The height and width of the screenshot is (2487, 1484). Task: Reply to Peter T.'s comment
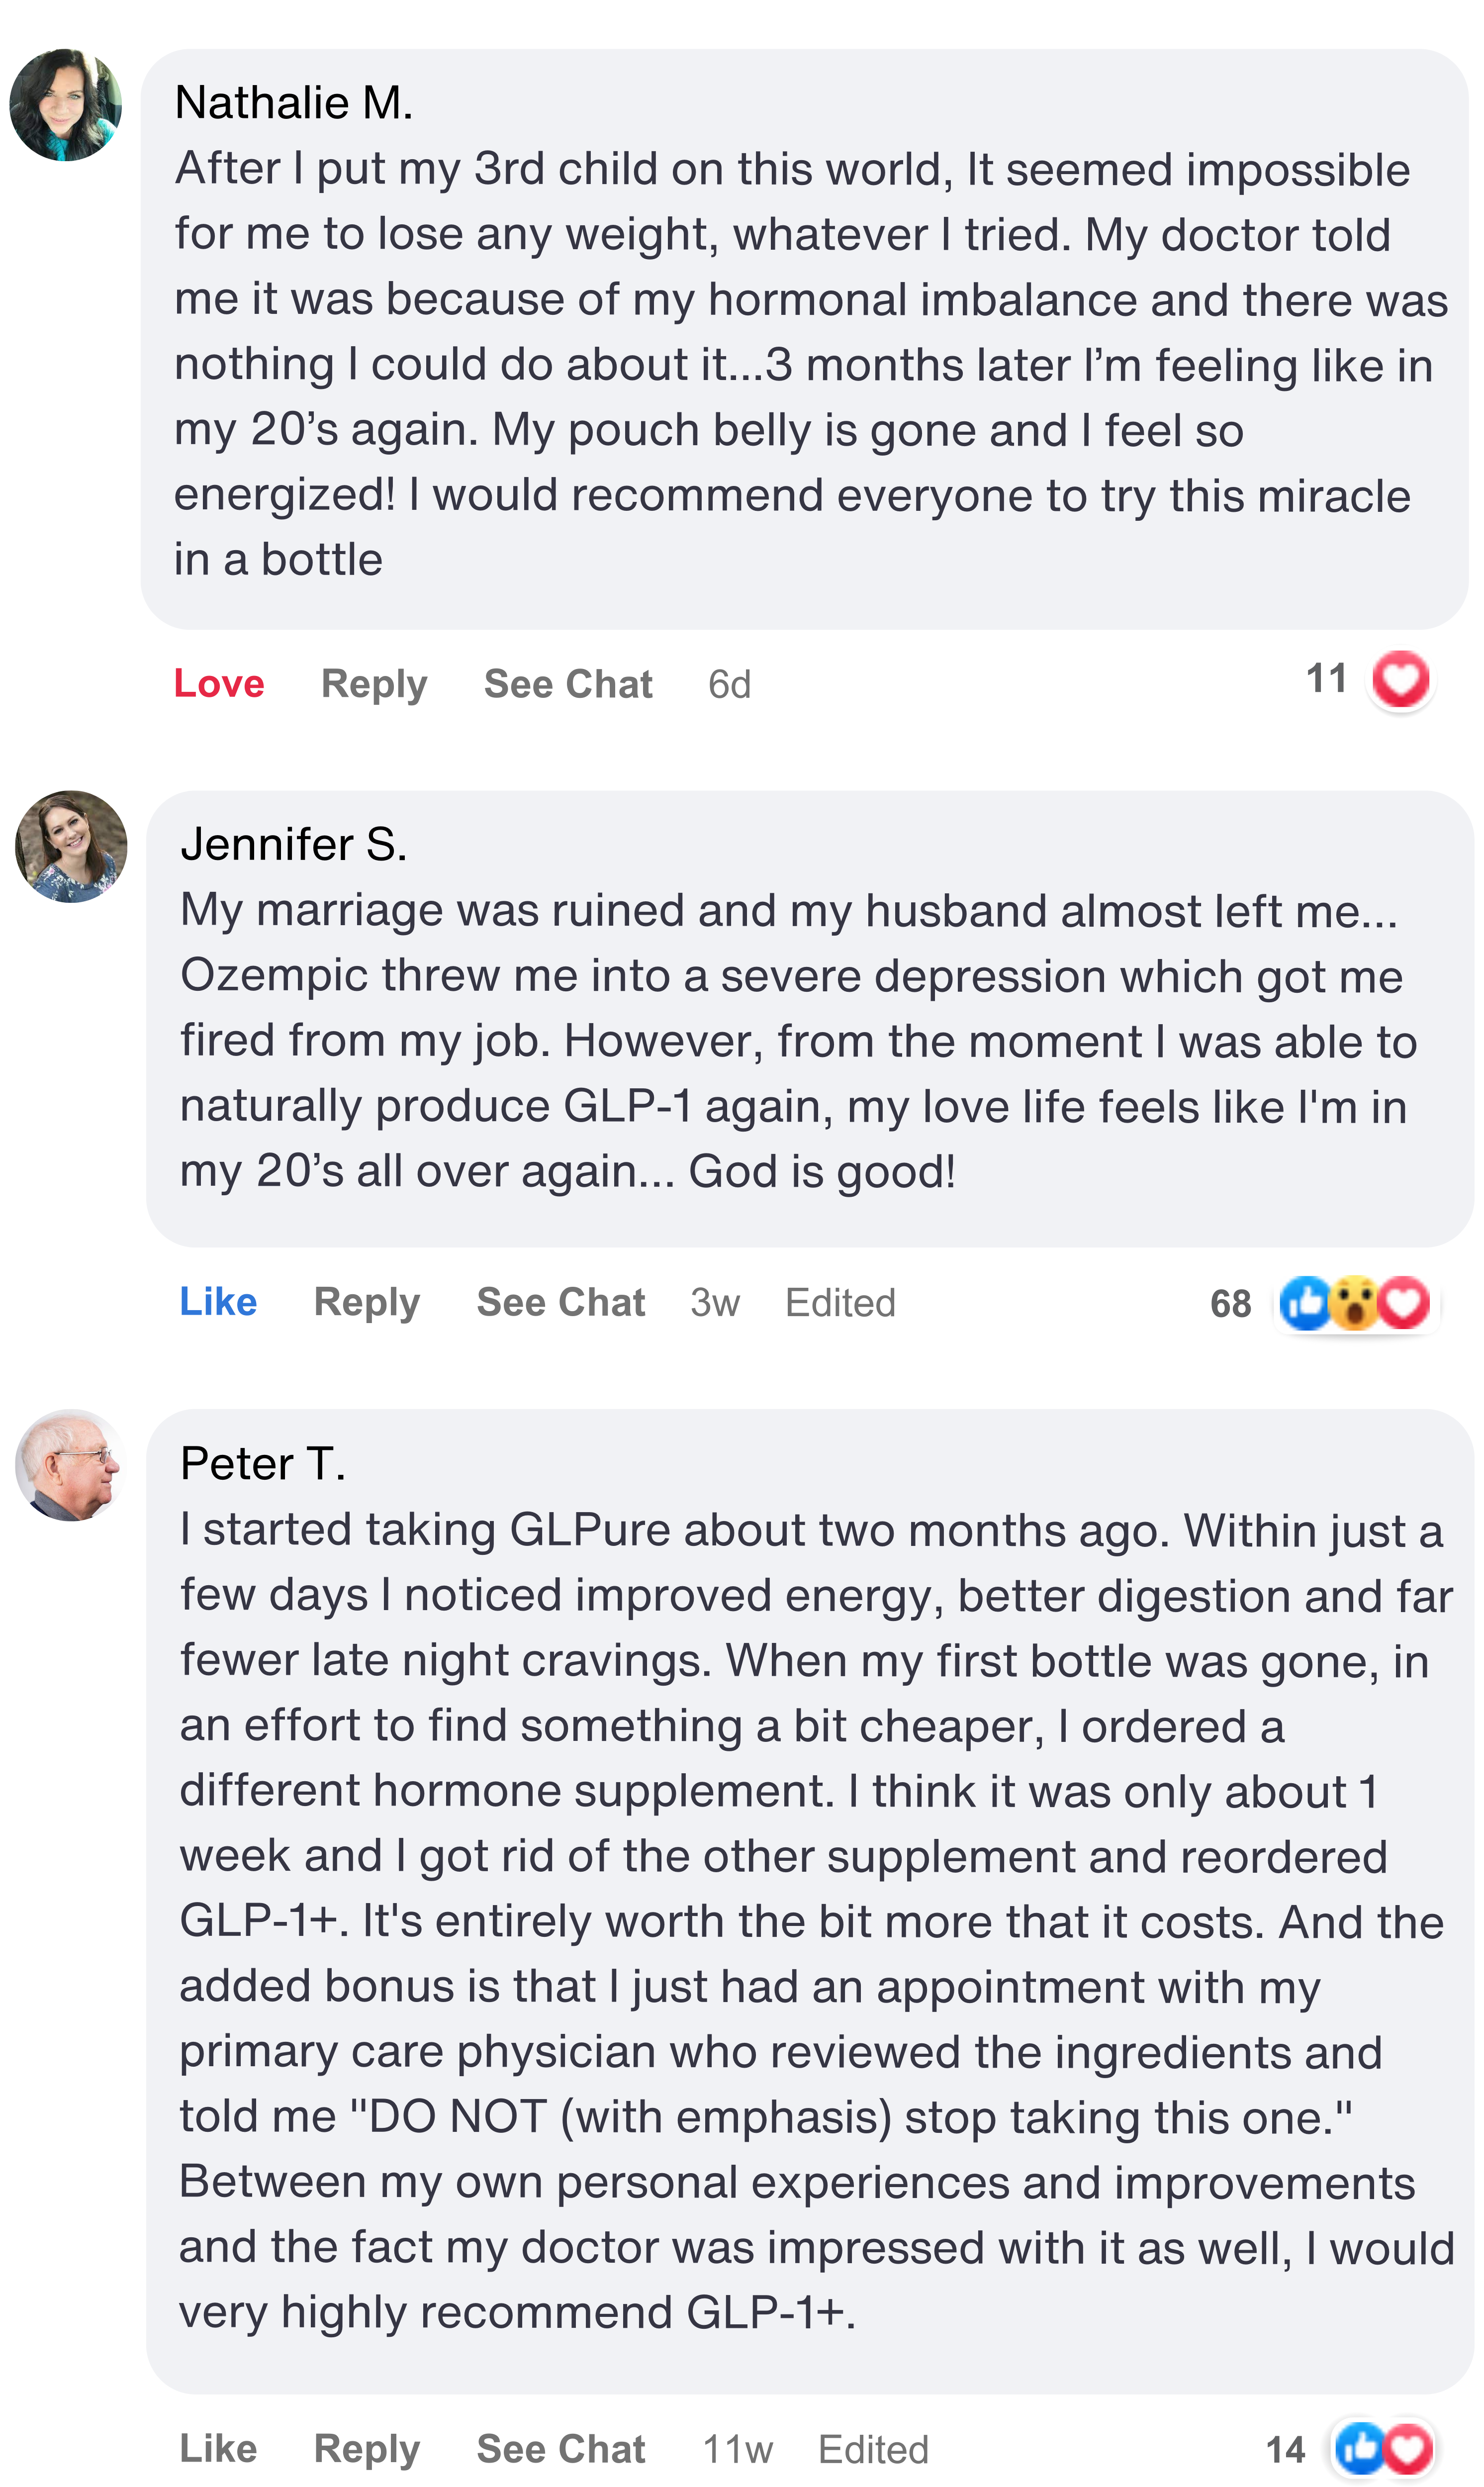click(x=367, y=2449)
